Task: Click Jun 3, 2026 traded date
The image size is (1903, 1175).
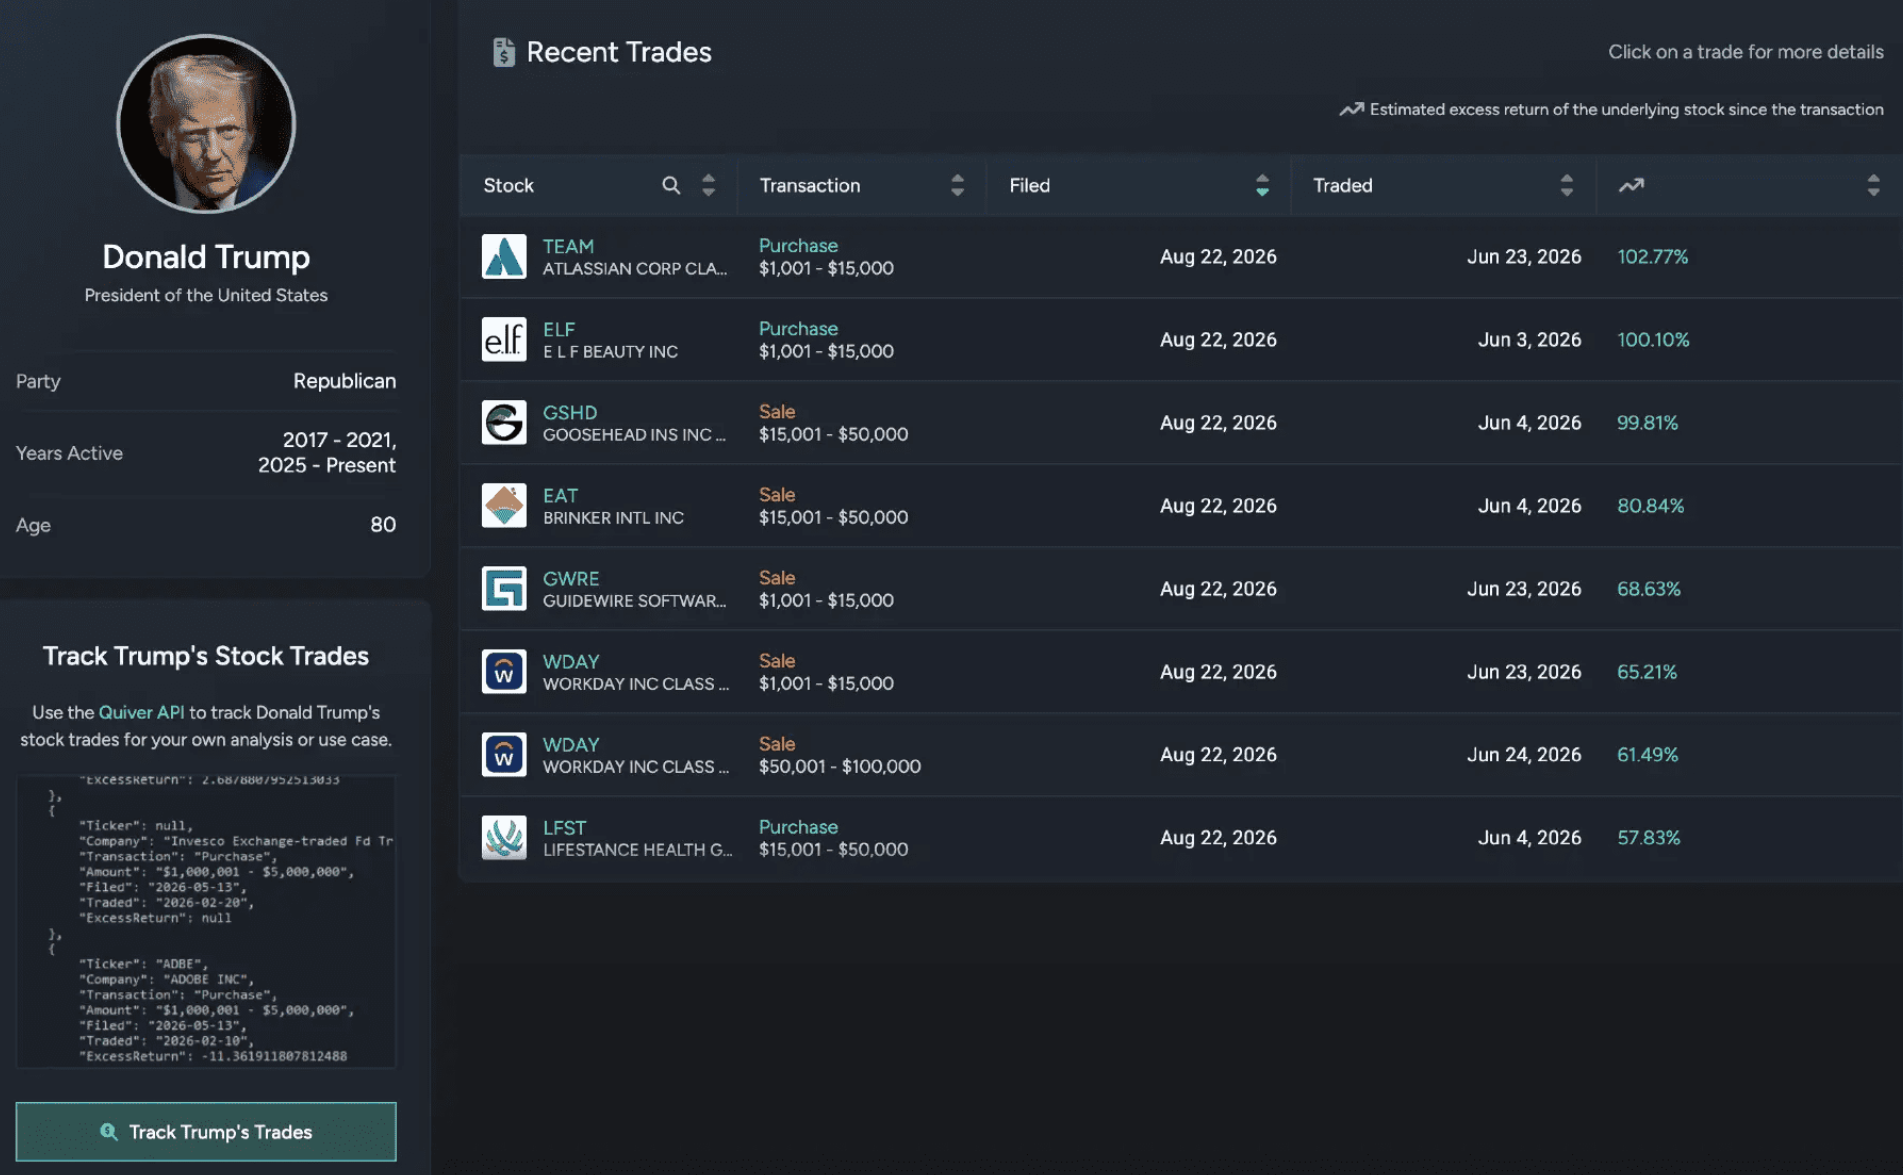Action: coord(1529,339)
